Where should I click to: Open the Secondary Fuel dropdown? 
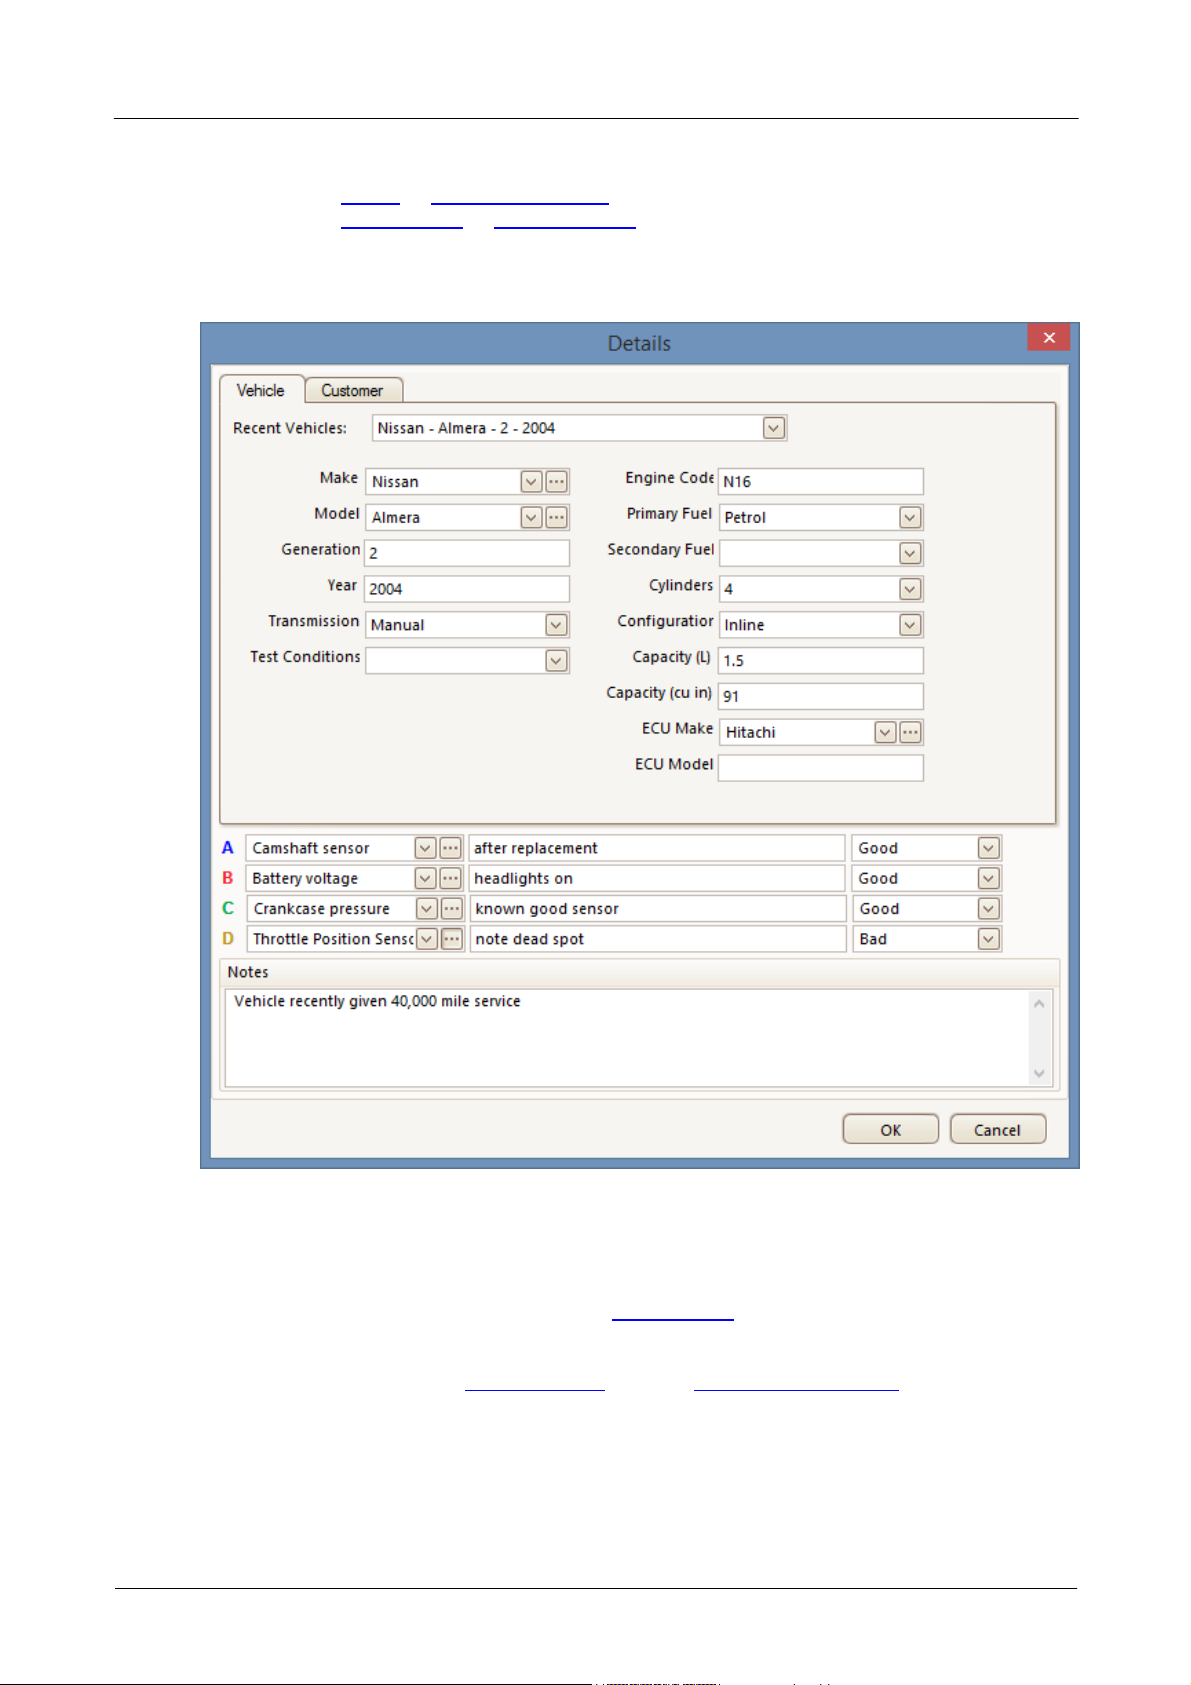coord(909,554)
